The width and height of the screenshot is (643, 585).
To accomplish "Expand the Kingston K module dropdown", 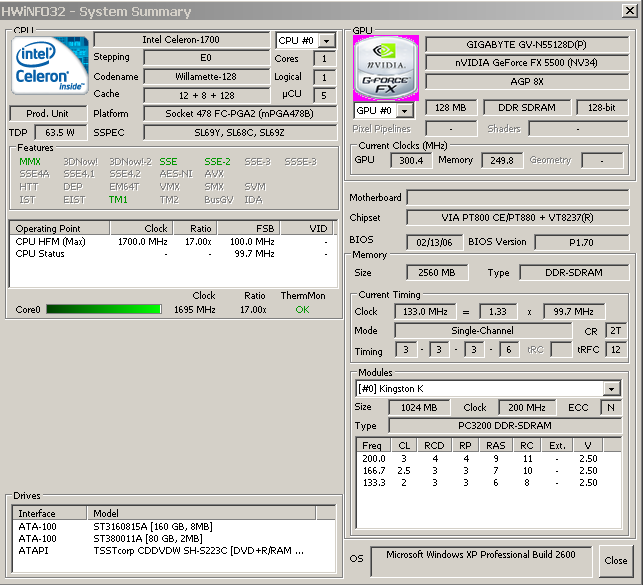I will pos(611,389).
